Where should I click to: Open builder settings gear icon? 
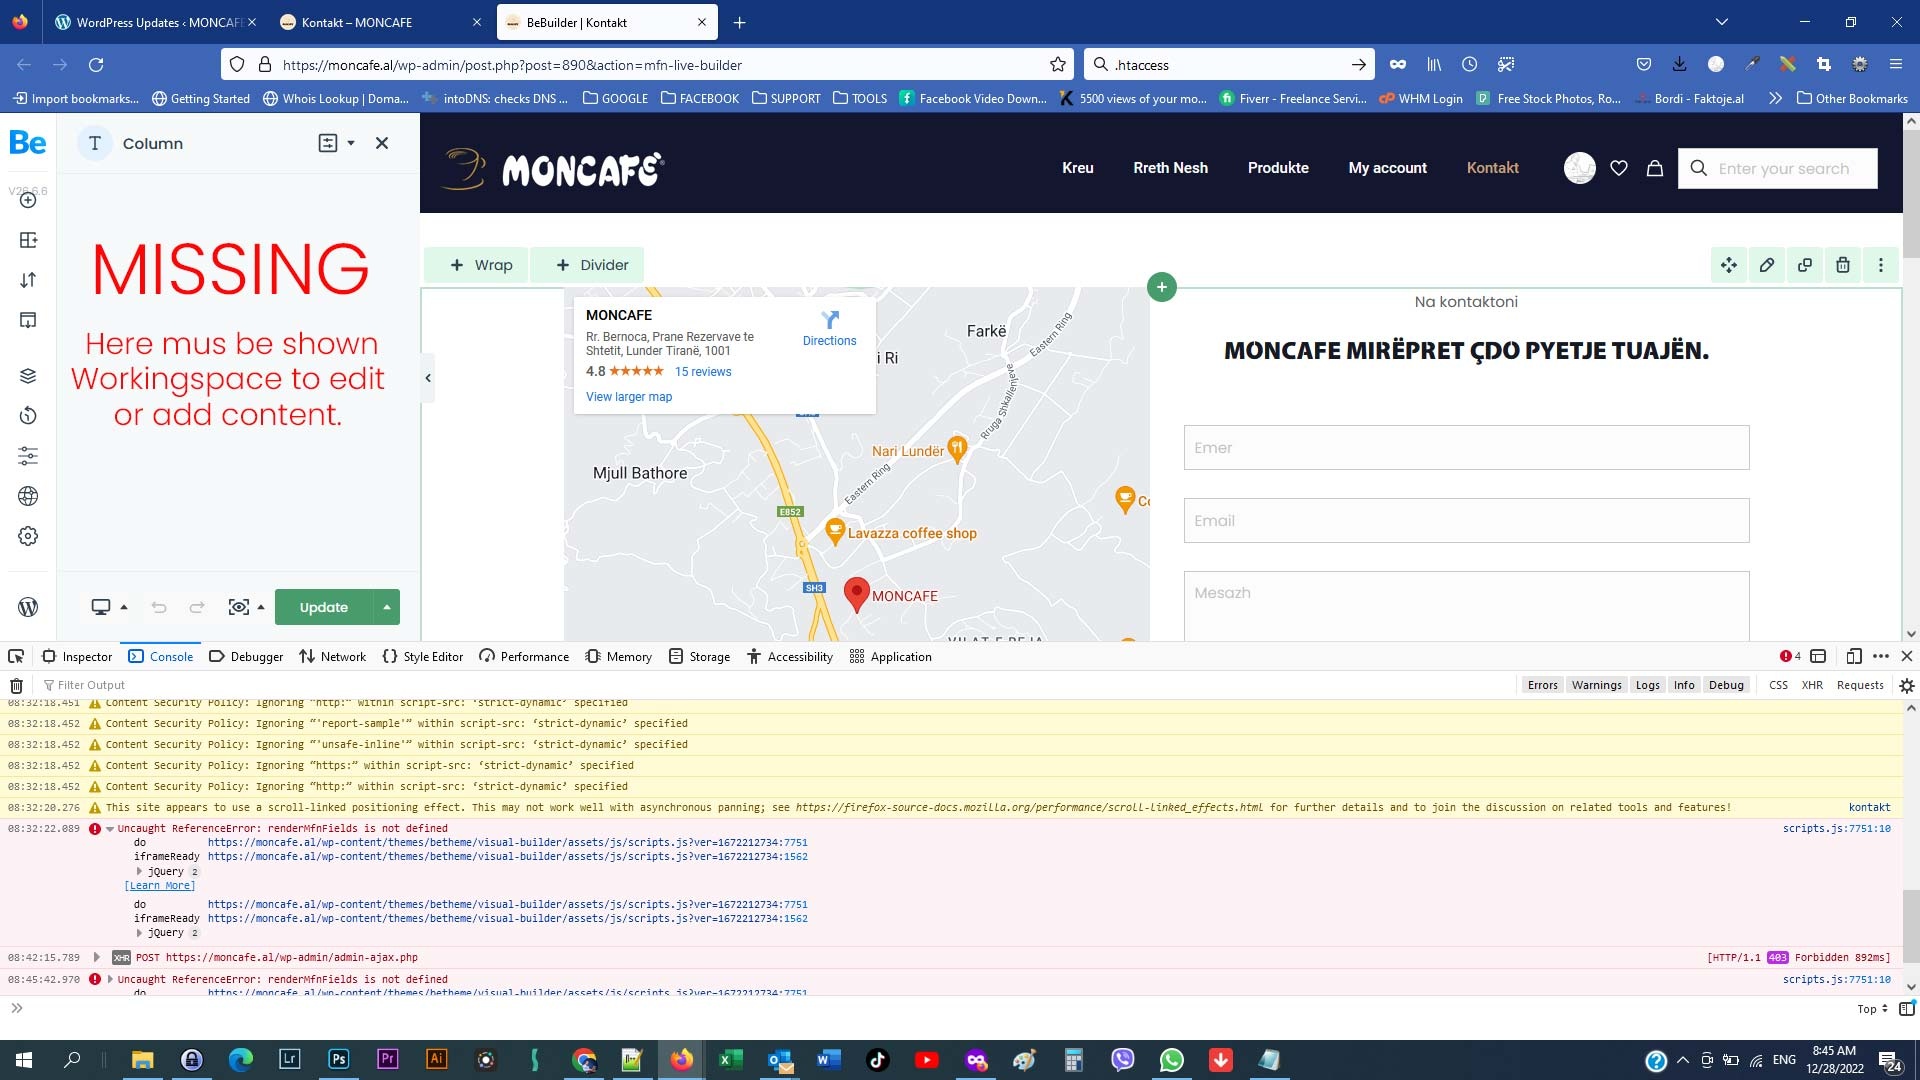tap(28, 536)
